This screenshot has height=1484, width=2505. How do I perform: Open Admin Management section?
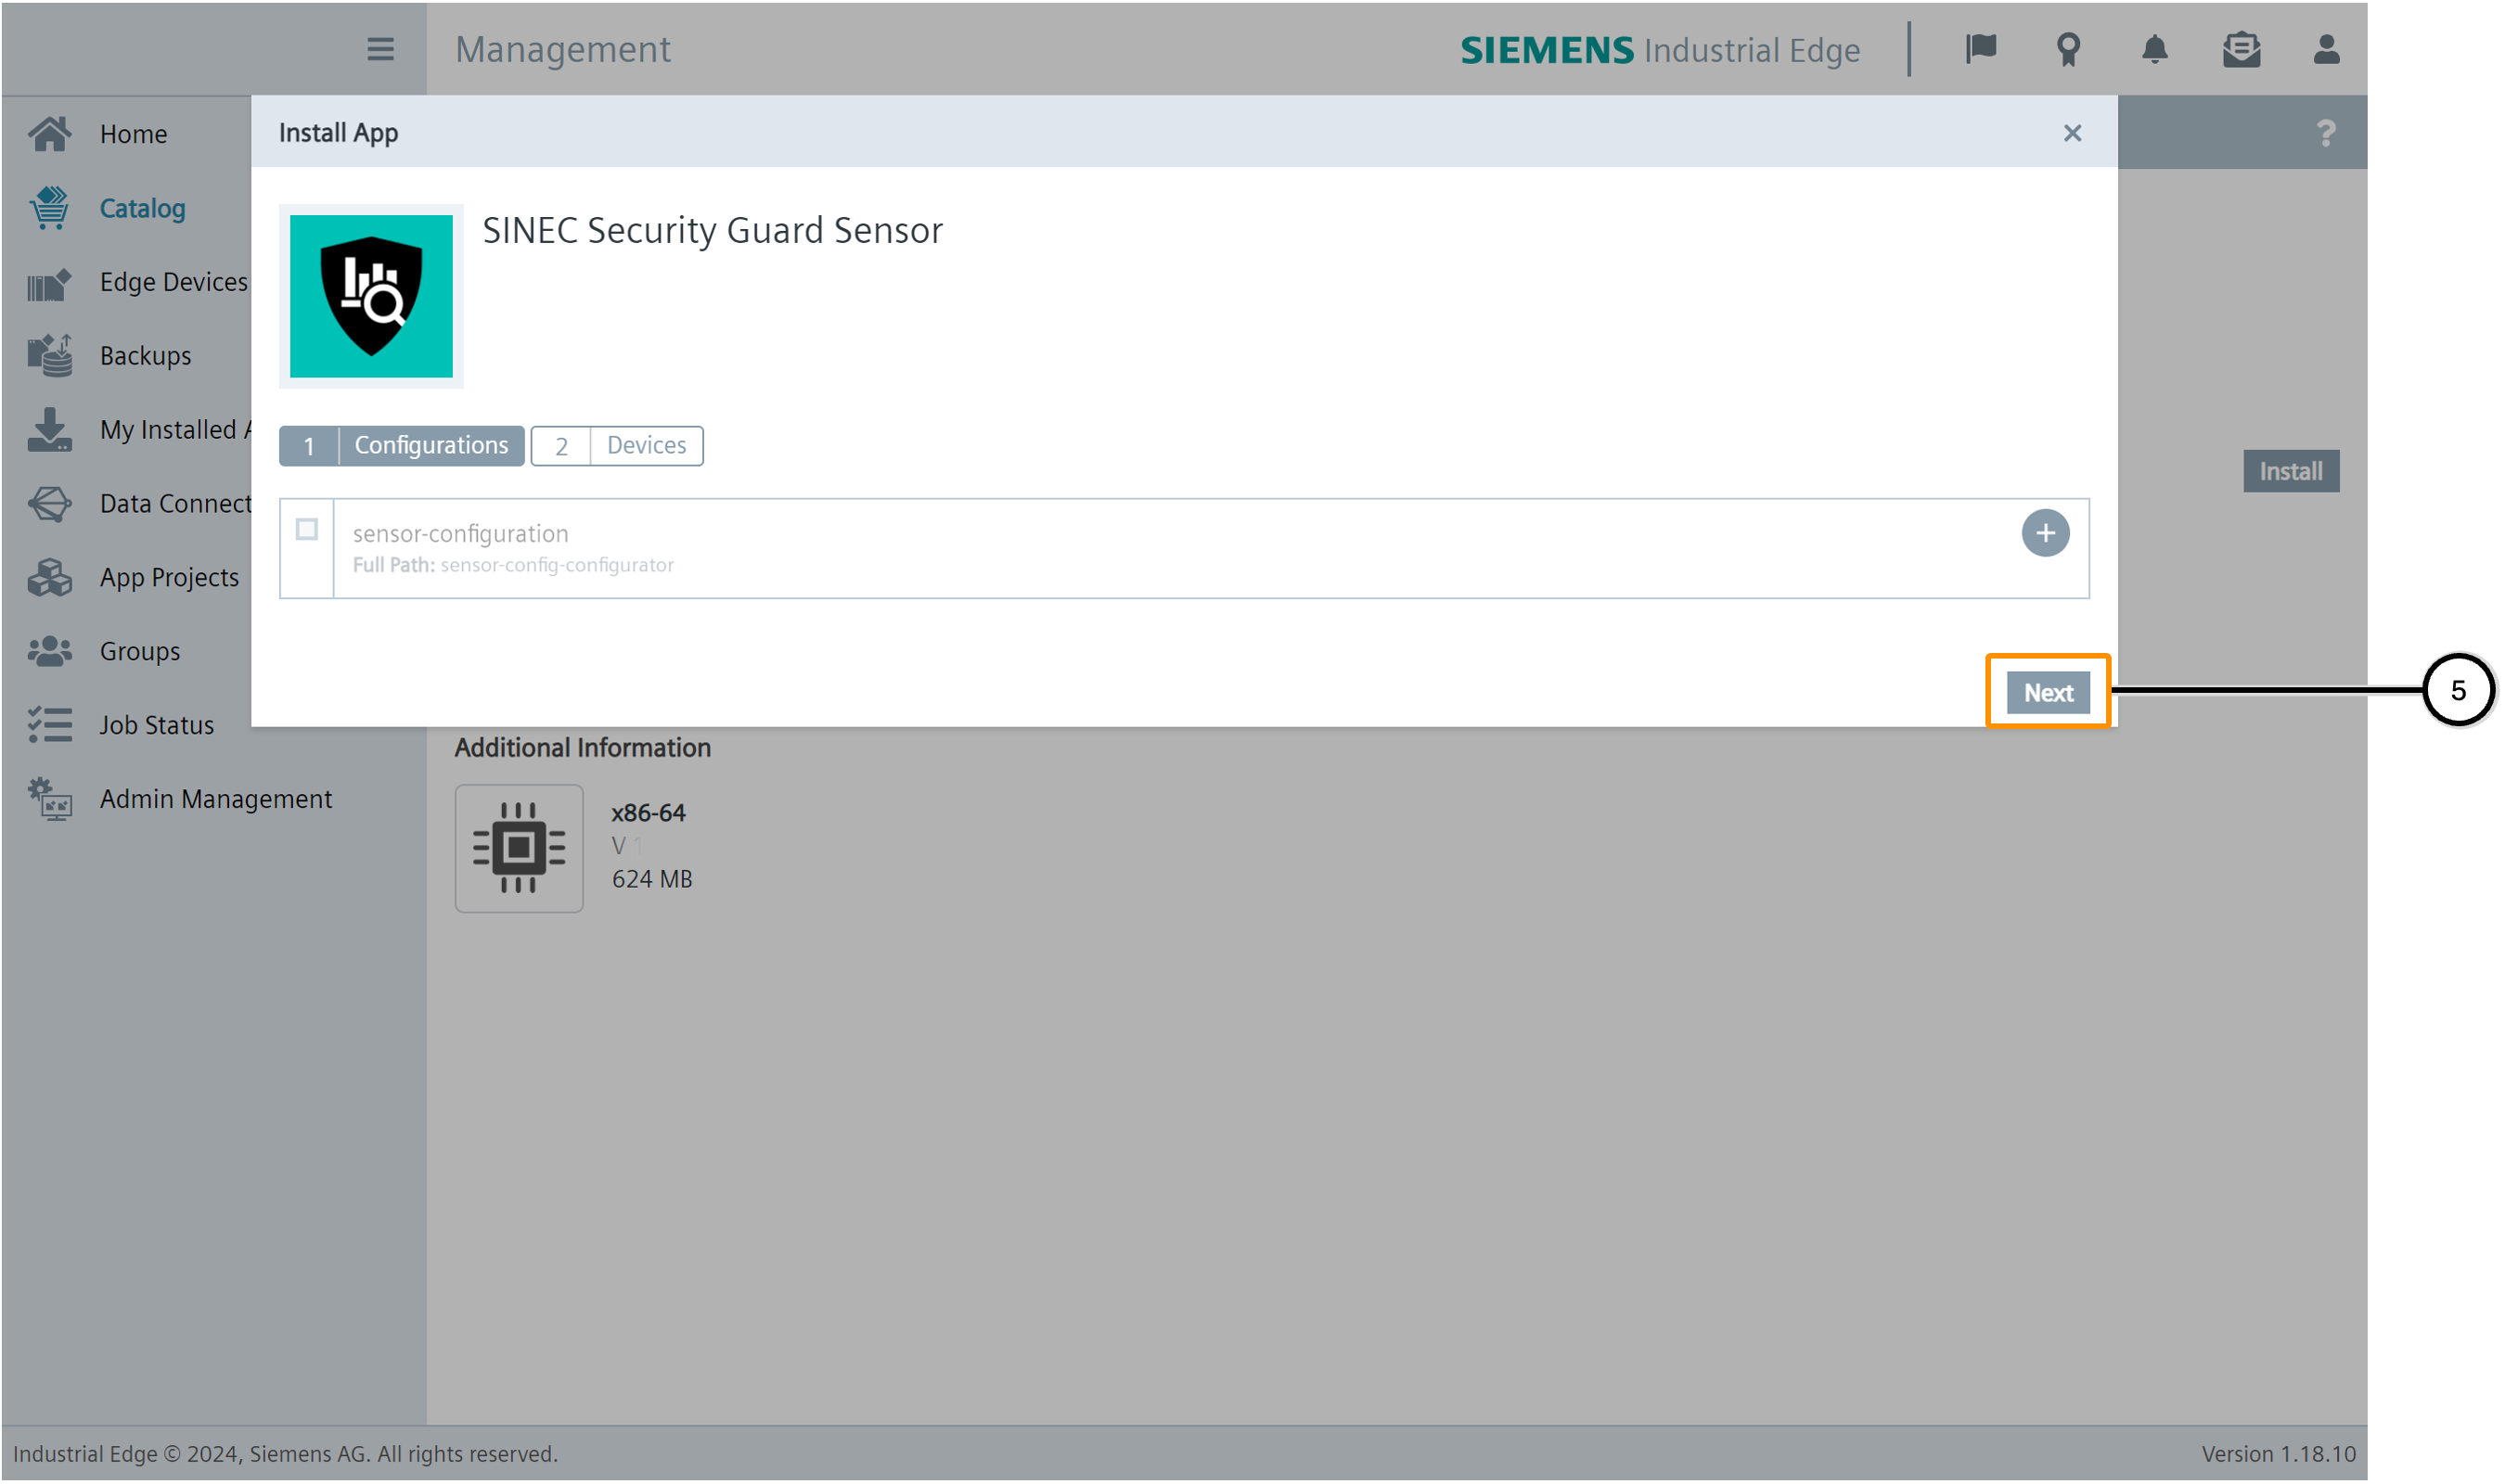[x=215, y=799]
